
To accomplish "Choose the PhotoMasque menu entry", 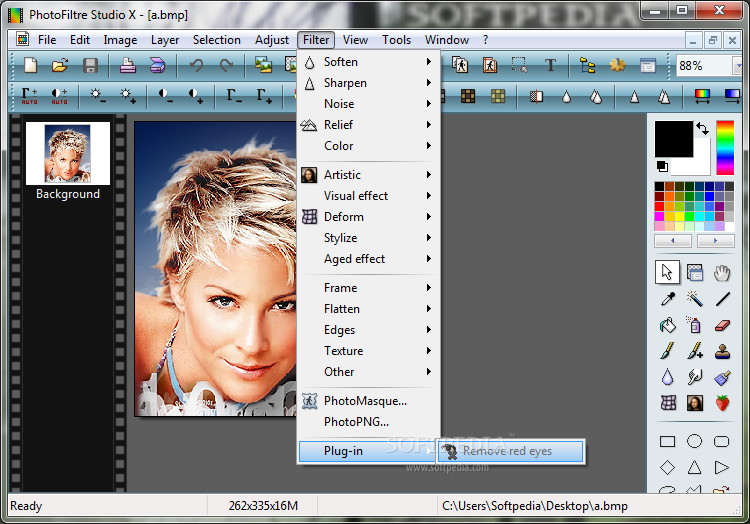I will coord(368,401).
